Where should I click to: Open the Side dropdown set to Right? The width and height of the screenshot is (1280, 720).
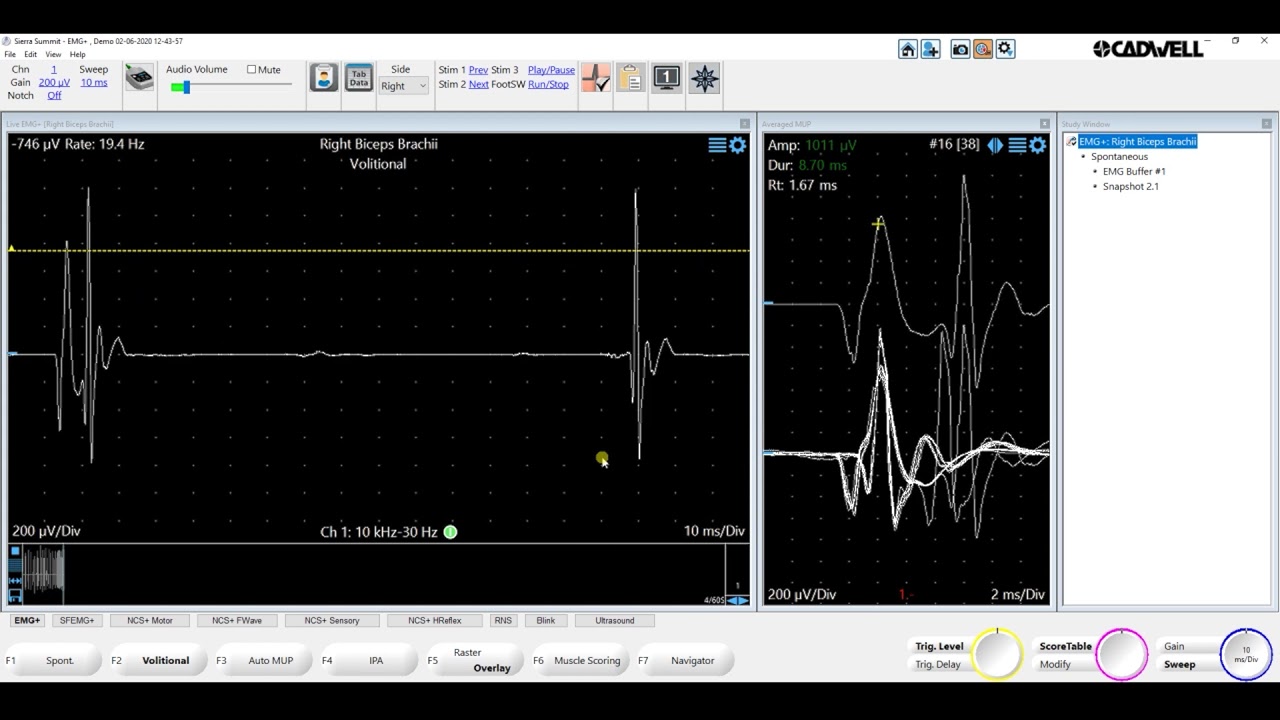tap(403, 86)
